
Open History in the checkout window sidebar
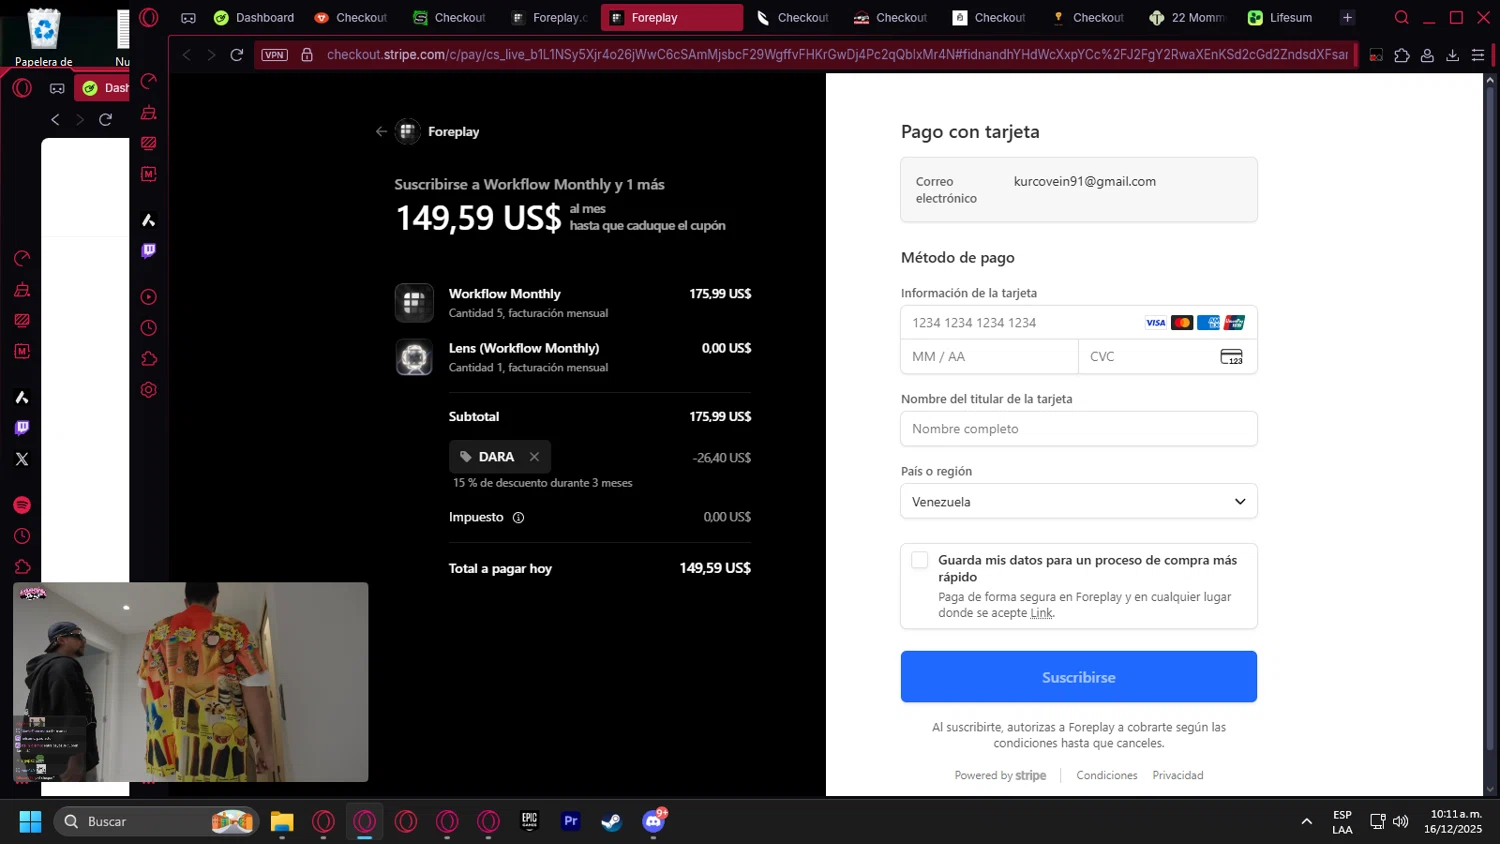click(x=149, y=328)
